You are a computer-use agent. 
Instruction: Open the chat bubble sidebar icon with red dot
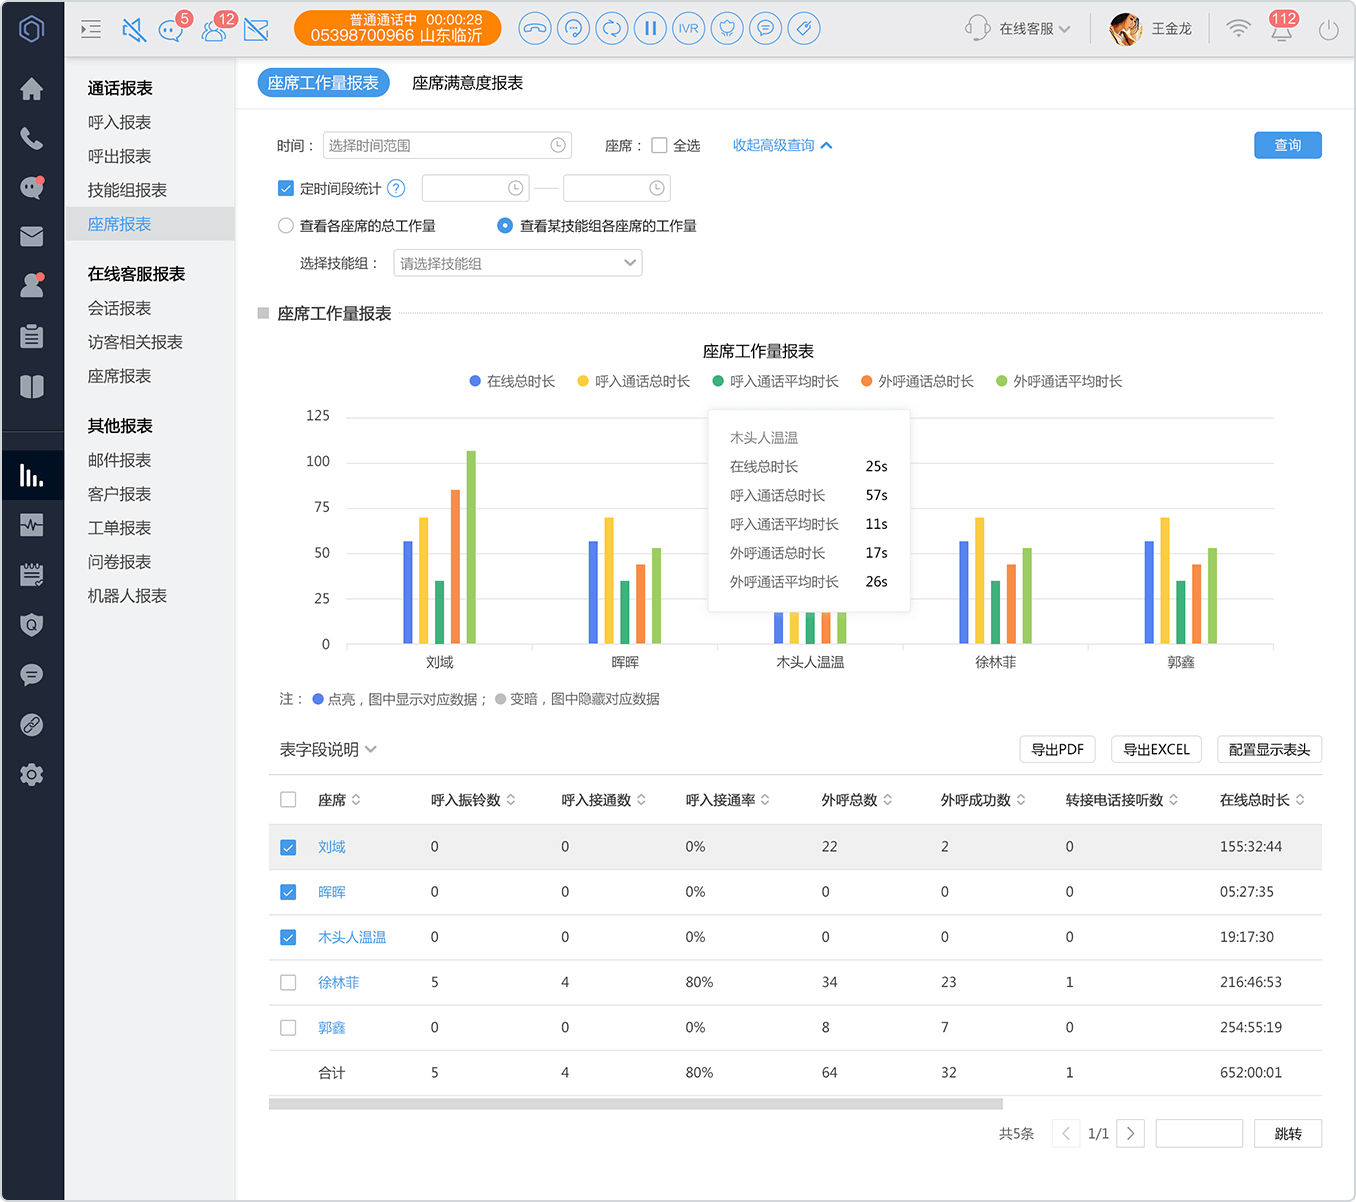pos(32,187)
